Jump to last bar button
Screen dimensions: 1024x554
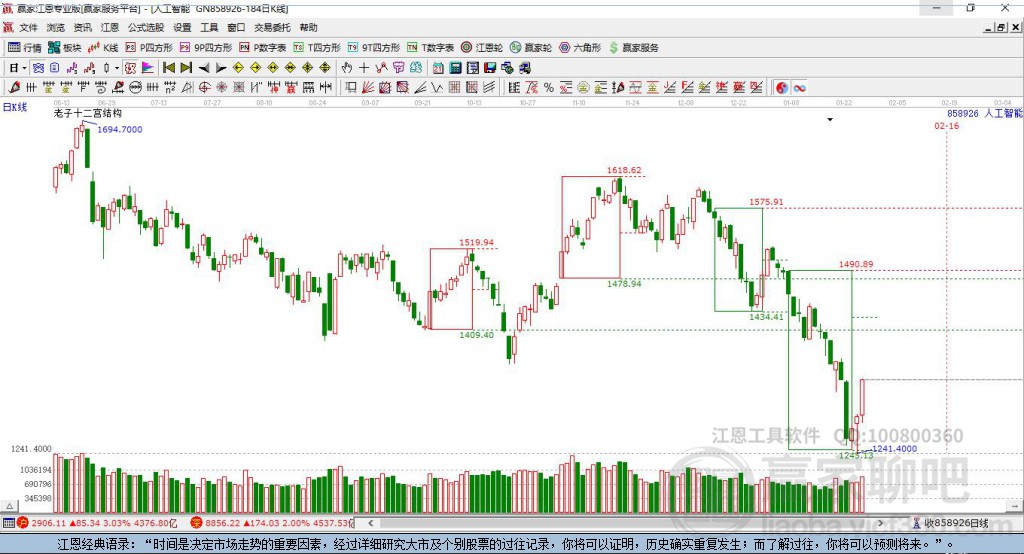(186, 68)
